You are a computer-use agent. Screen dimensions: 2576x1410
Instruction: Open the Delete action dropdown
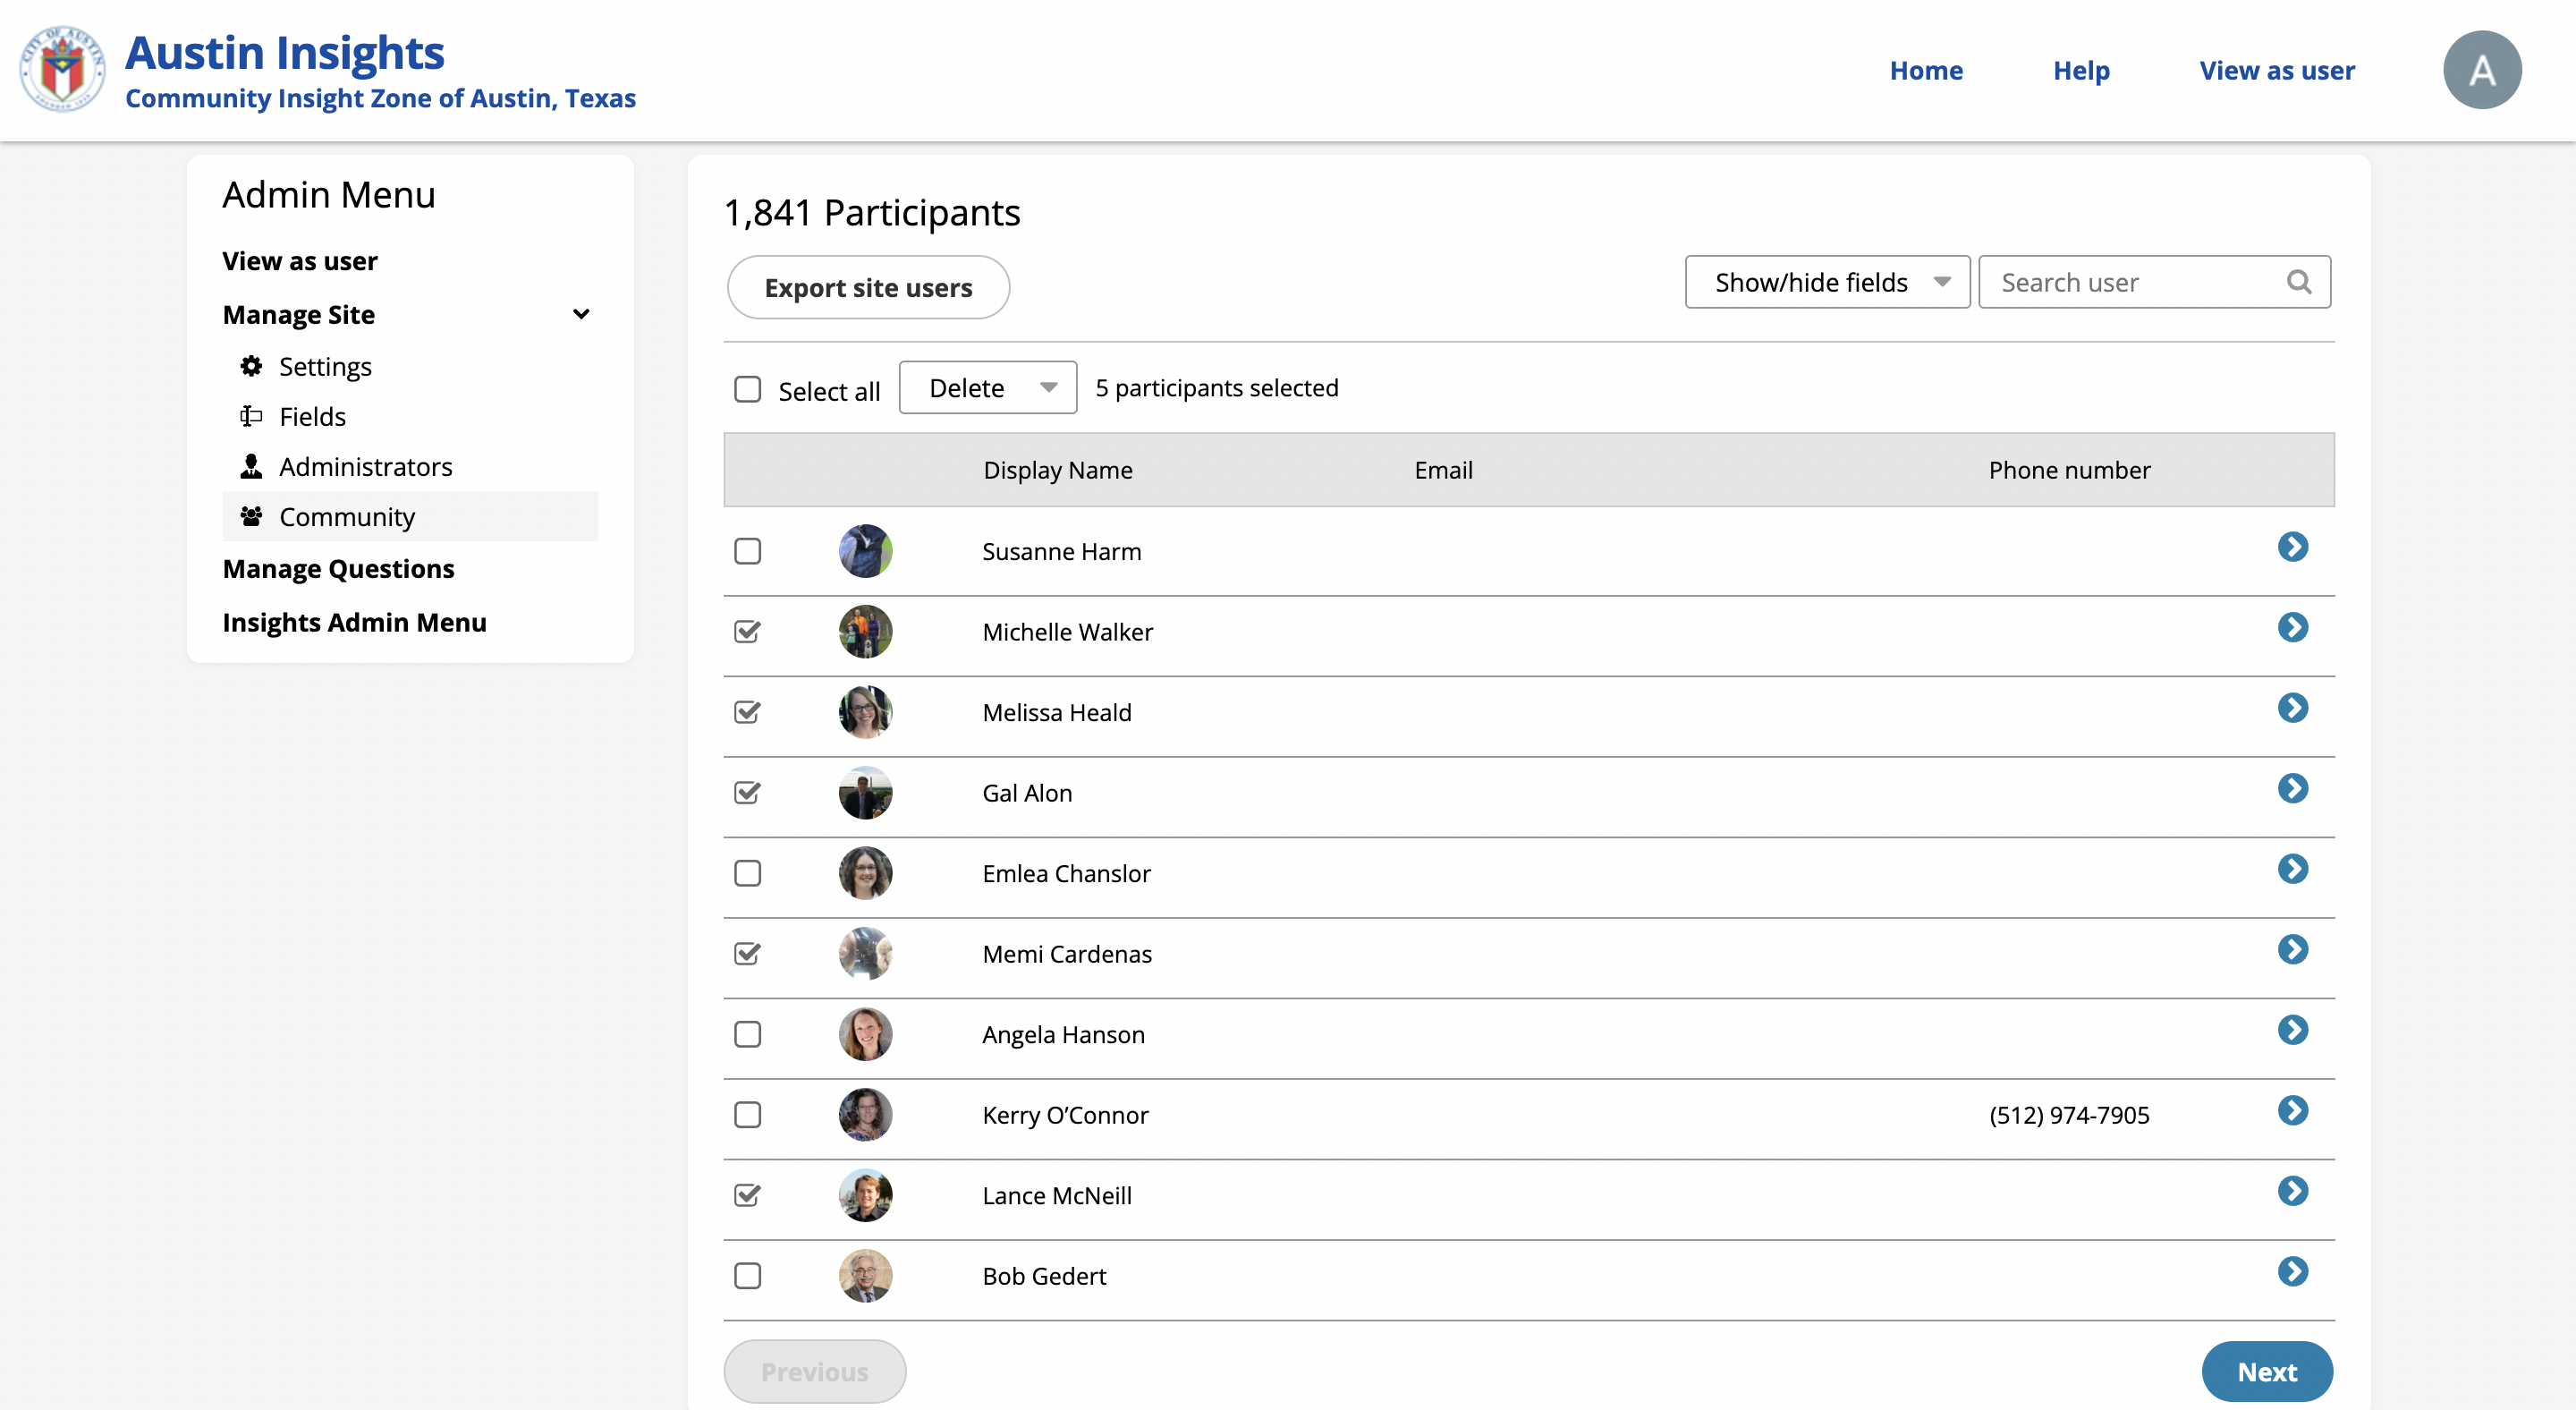coord(987,388)
